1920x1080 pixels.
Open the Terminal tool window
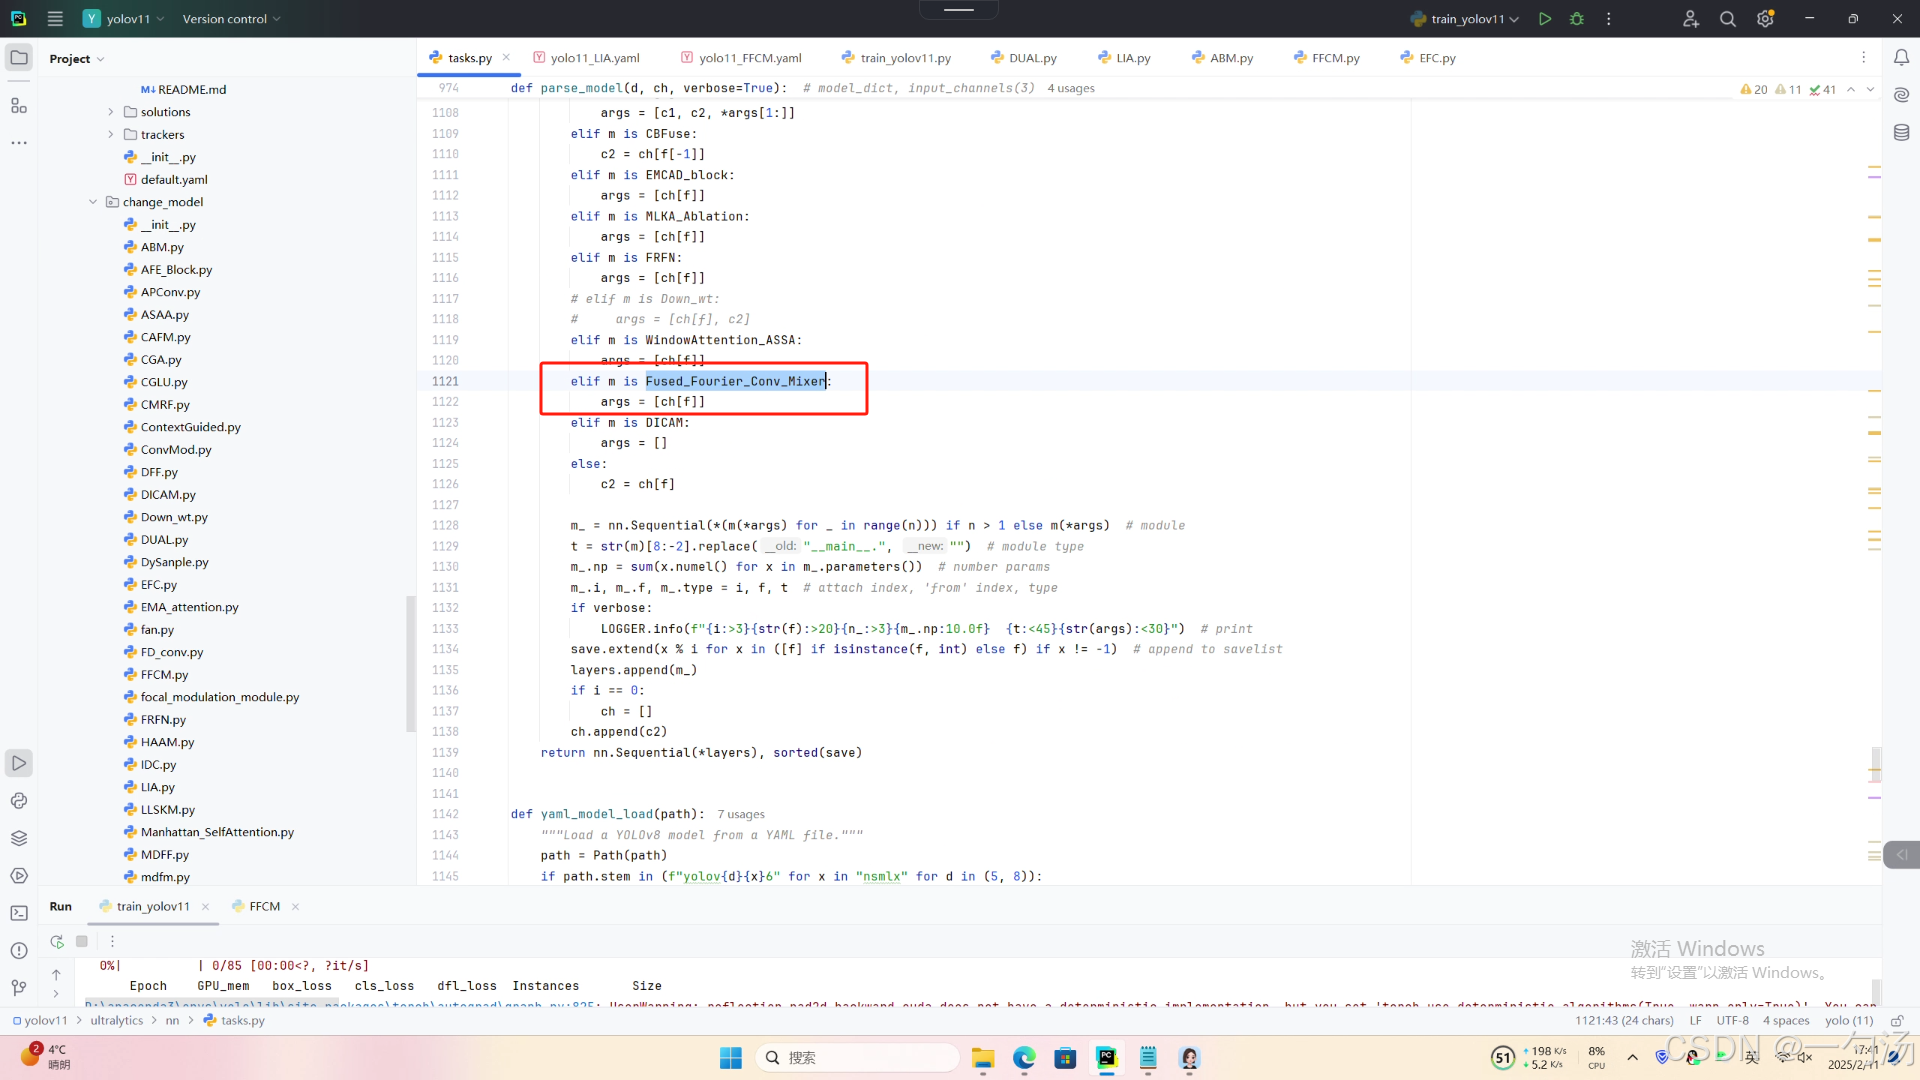coord(19,913)
